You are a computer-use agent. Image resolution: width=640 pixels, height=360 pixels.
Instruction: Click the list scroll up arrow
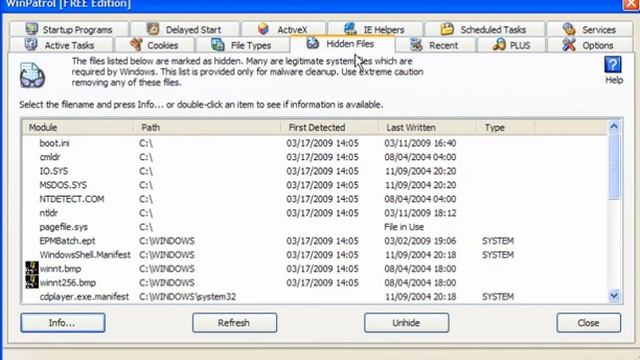tap(614, 127)
